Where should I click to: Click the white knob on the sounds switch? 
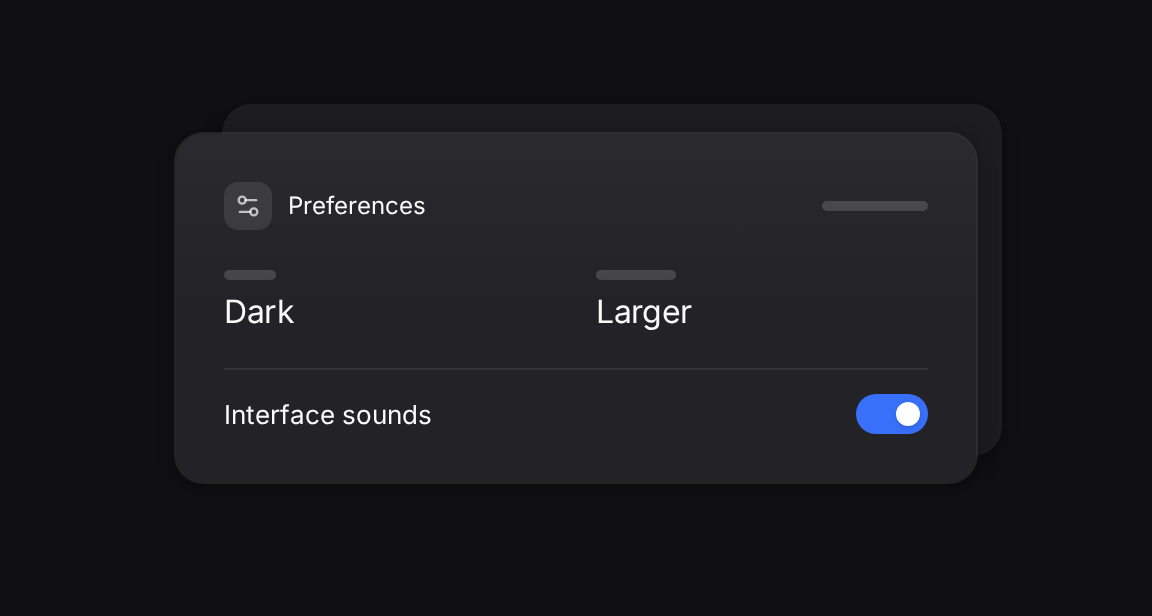(907, 414)
